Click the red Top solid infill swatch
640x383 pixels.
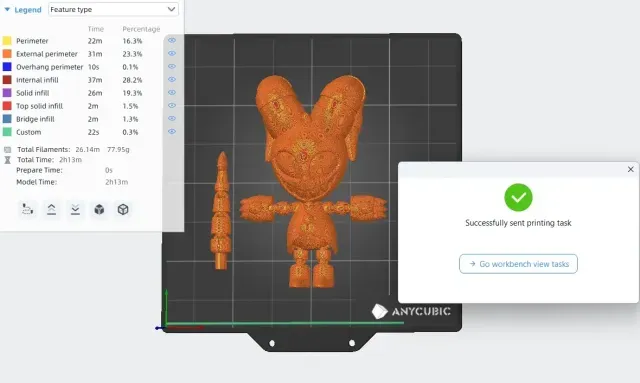coord(7,106)
